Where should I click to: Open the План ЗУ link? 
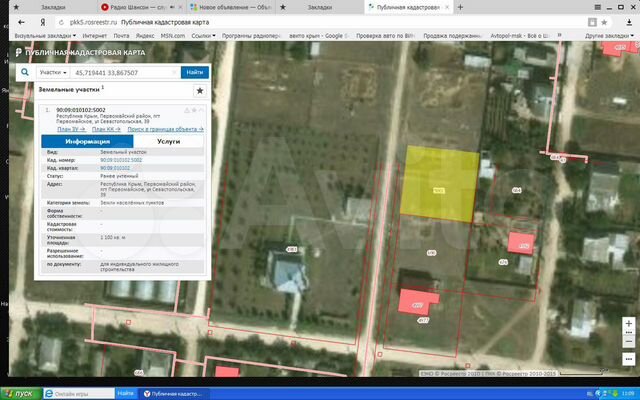[x=71, y=129]
